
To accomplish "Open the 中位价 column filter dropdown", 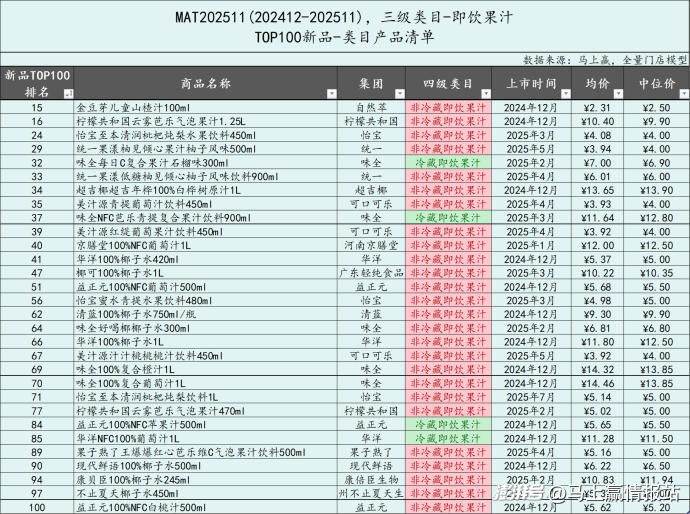I will tap(680, 92).
